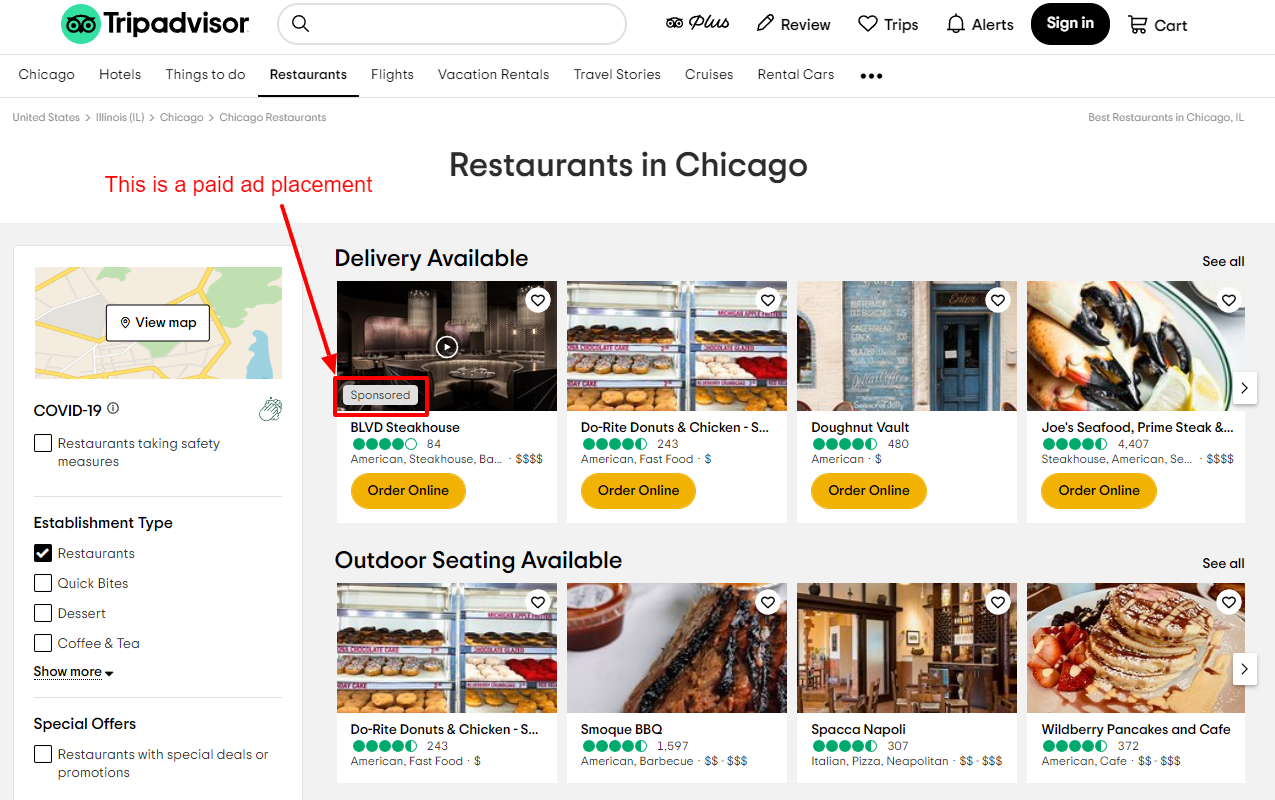Open the Doughnut Vault photo thumbnail

(x=907, y=346)
